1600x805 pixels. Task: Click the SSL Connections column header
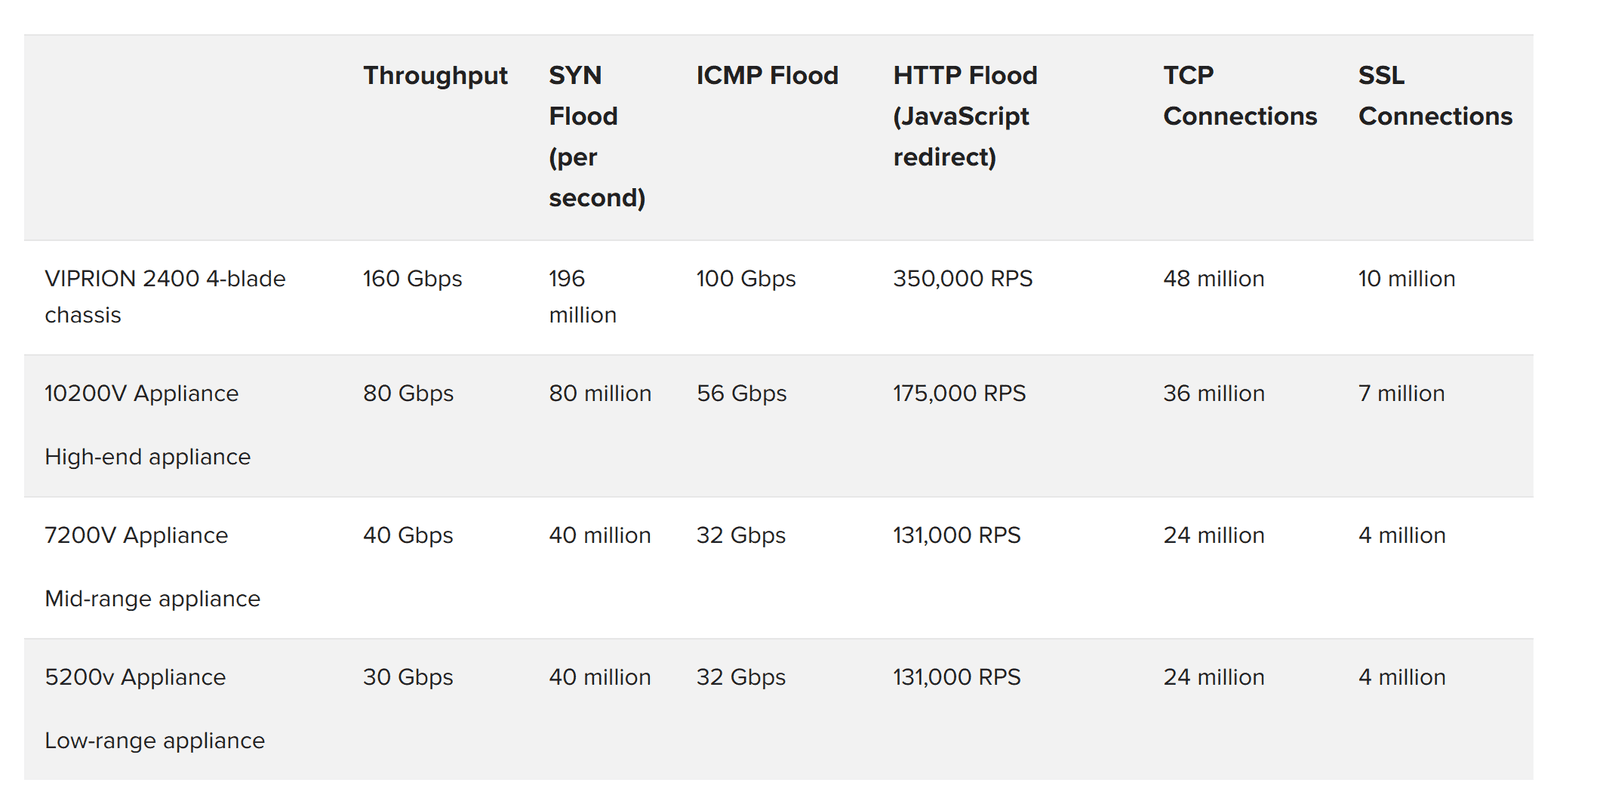click(x=1434, y=96)
